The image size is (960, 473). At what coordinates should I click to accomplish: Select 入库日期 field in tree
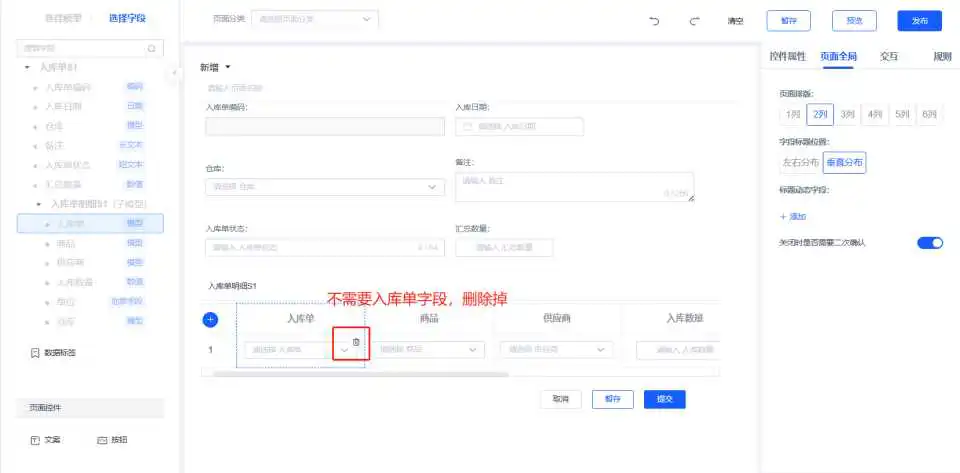pyautogui.click(x=90, y=106)
